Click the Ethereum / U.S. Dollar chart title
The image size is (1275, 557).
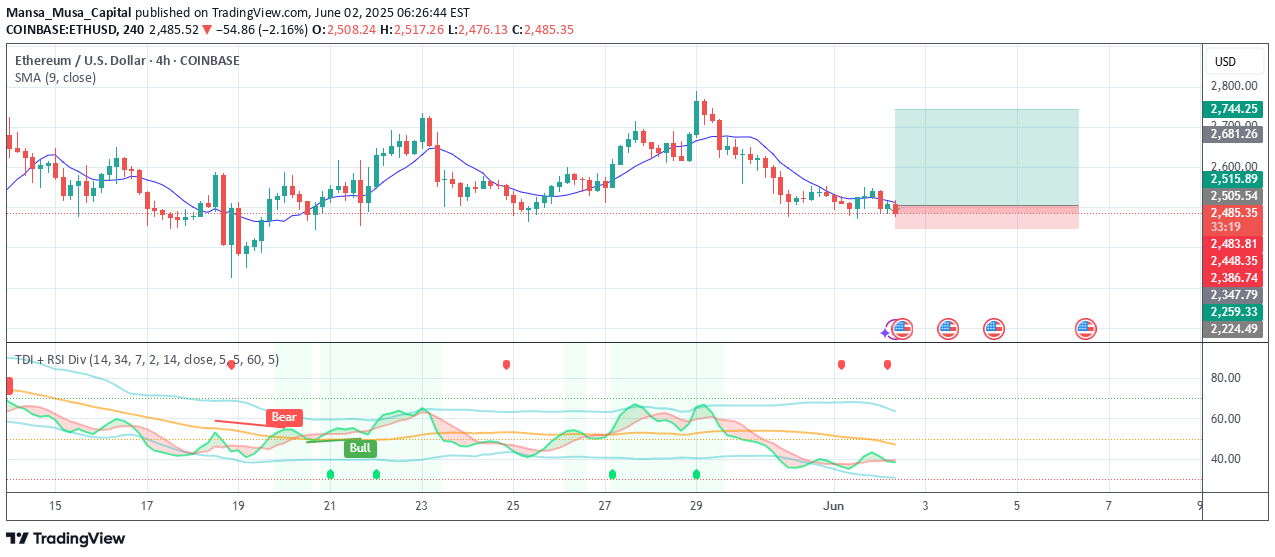click(127, 60)
